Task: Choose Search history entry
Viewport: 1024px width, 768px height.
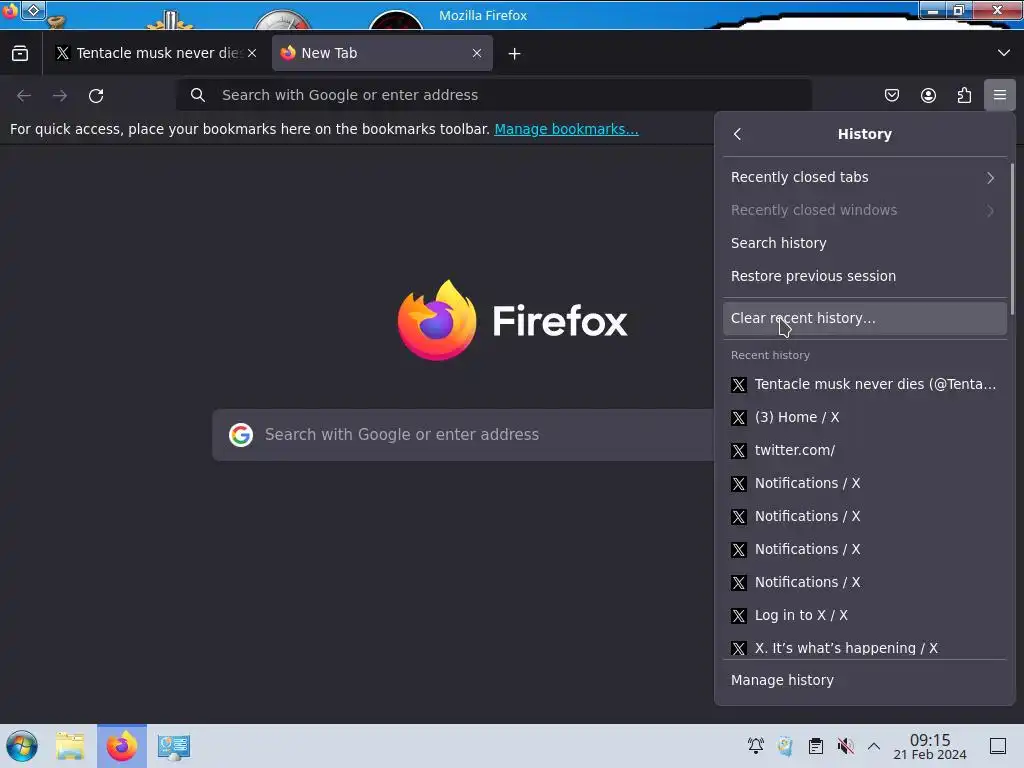Action: tap(865, 244)
